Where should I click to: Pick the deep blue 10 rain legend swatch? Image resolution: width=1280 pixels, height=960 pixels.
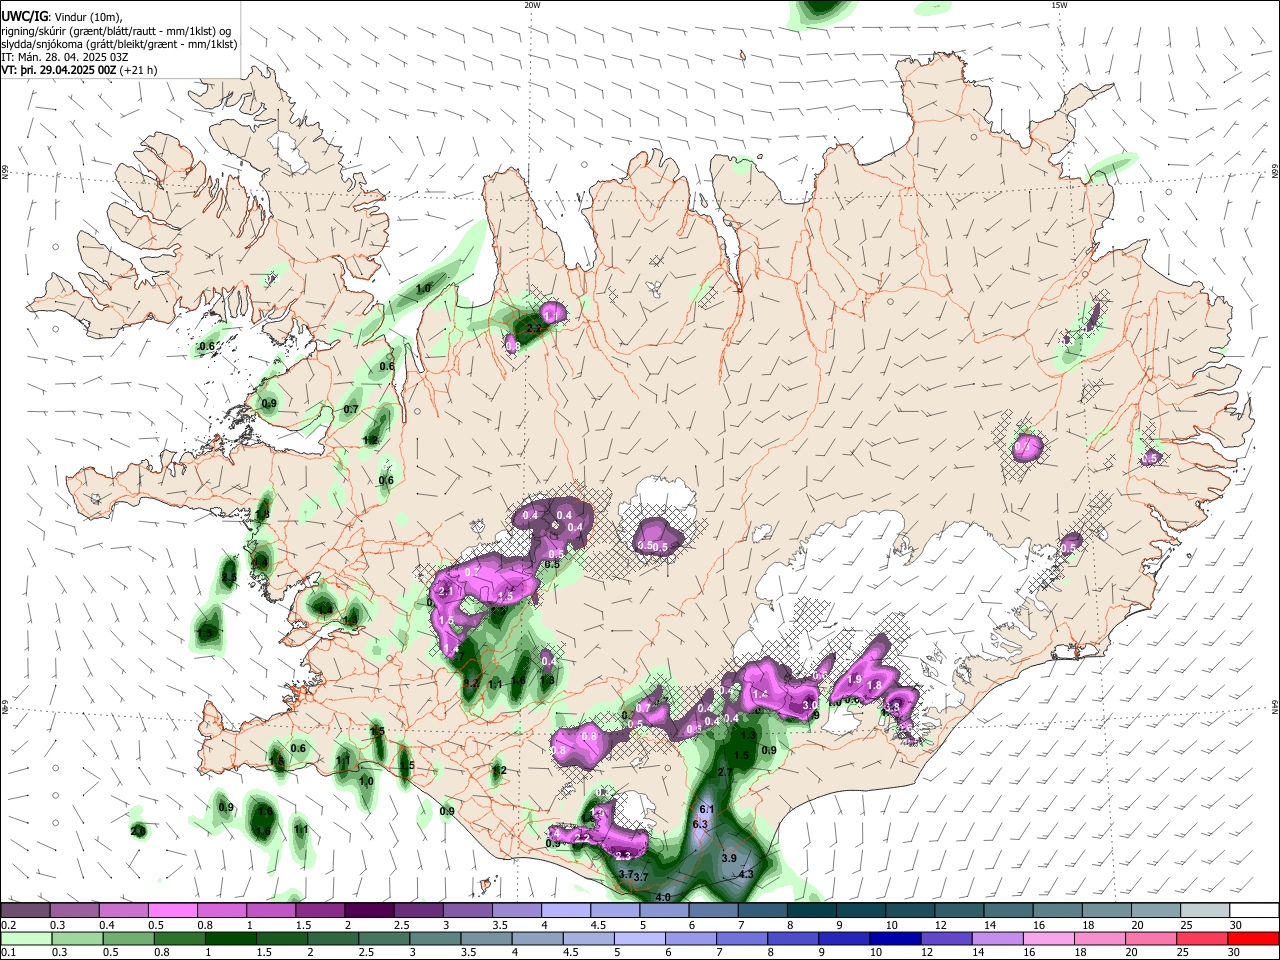coord(895,938)
